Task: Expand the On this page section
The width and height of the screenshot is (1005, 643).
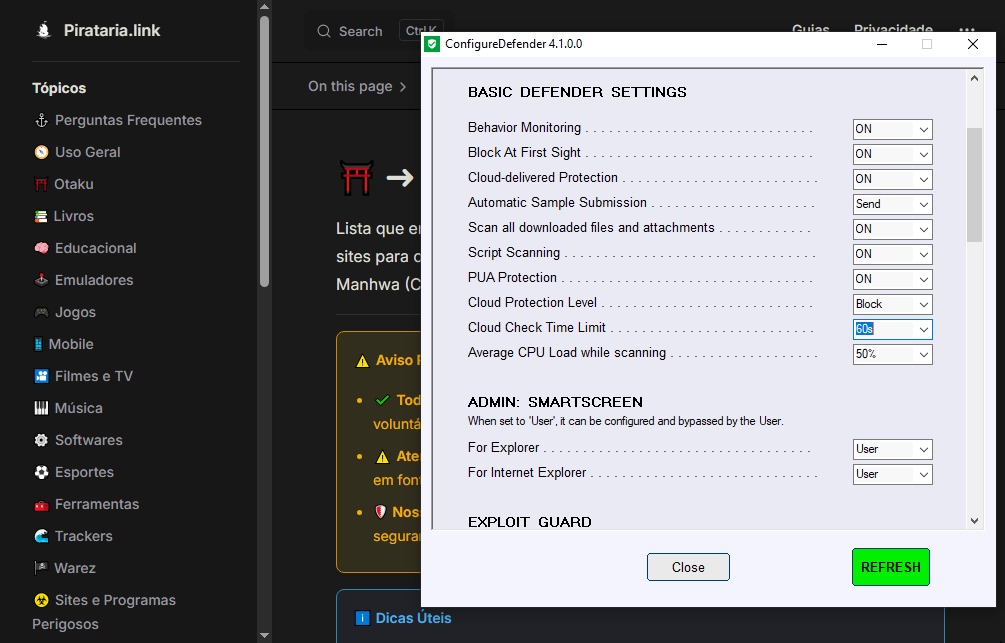Action: 357,87
